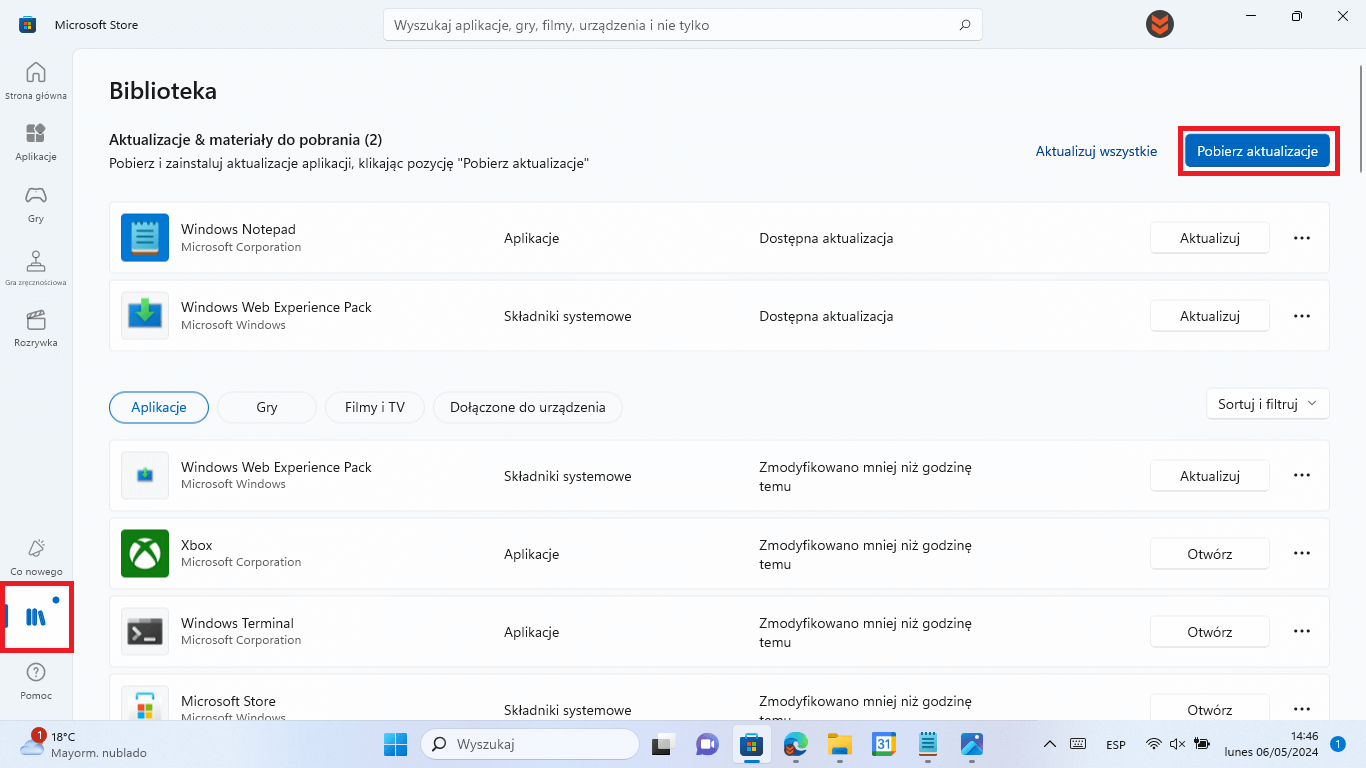This screenshot has width=1366, height=768.
Task: Open more options for Windows Terminal row
Action: (1302, 631)
